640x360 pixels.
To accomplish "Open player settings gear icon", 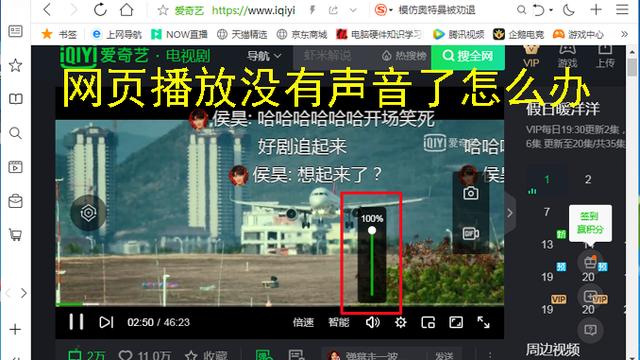I will [400, 322].
